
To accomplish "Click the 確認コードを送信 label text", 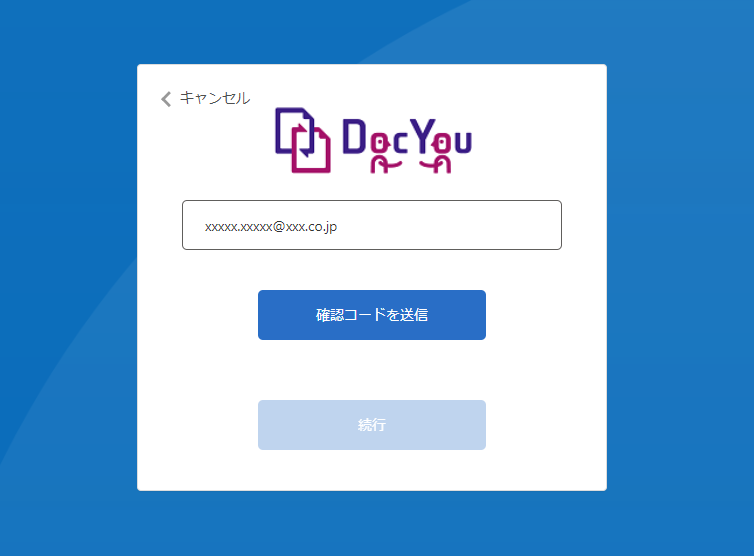I will (372, 315).
